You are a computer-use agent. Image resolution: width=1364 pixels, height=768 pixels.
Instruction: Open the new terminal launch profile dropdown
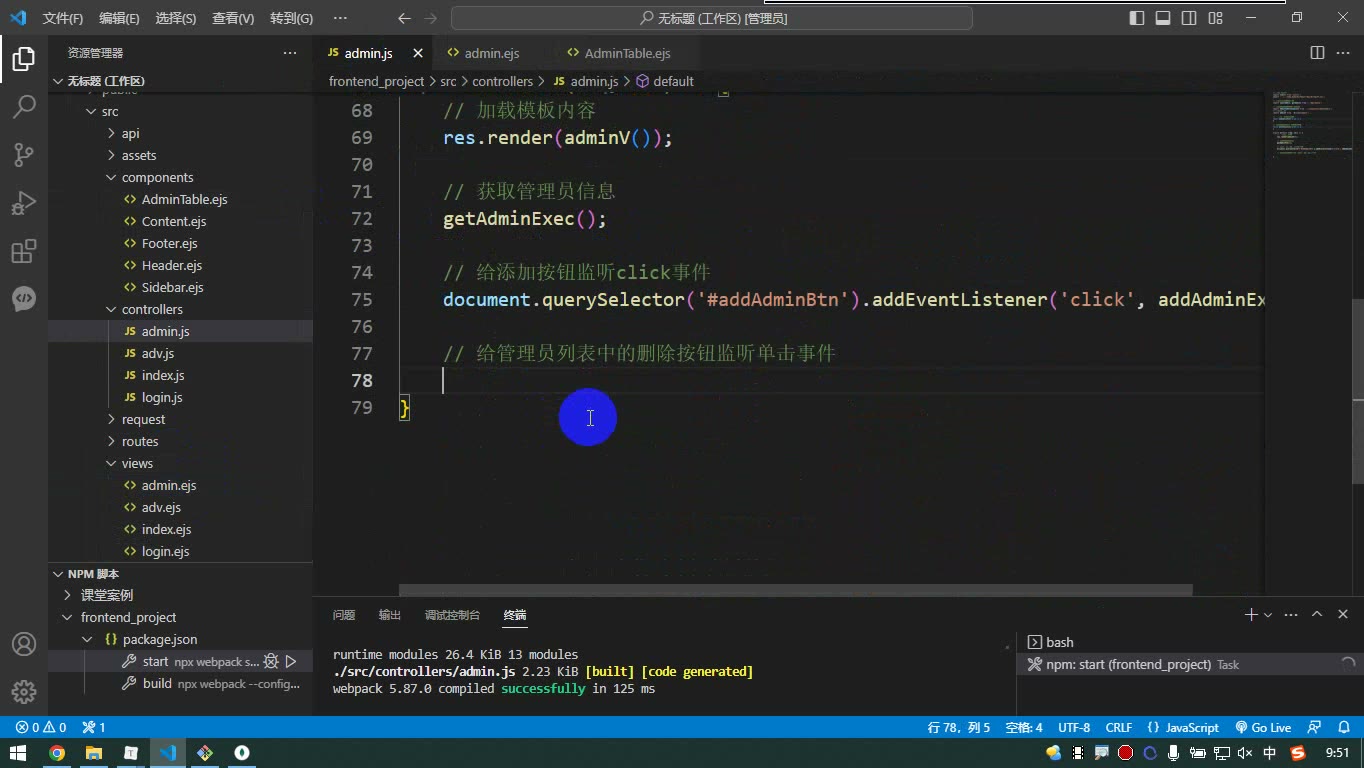pos(1268,615)
